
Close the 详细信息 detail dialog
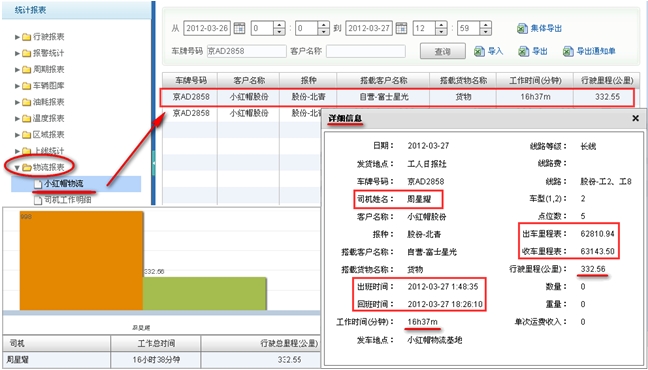636,119
